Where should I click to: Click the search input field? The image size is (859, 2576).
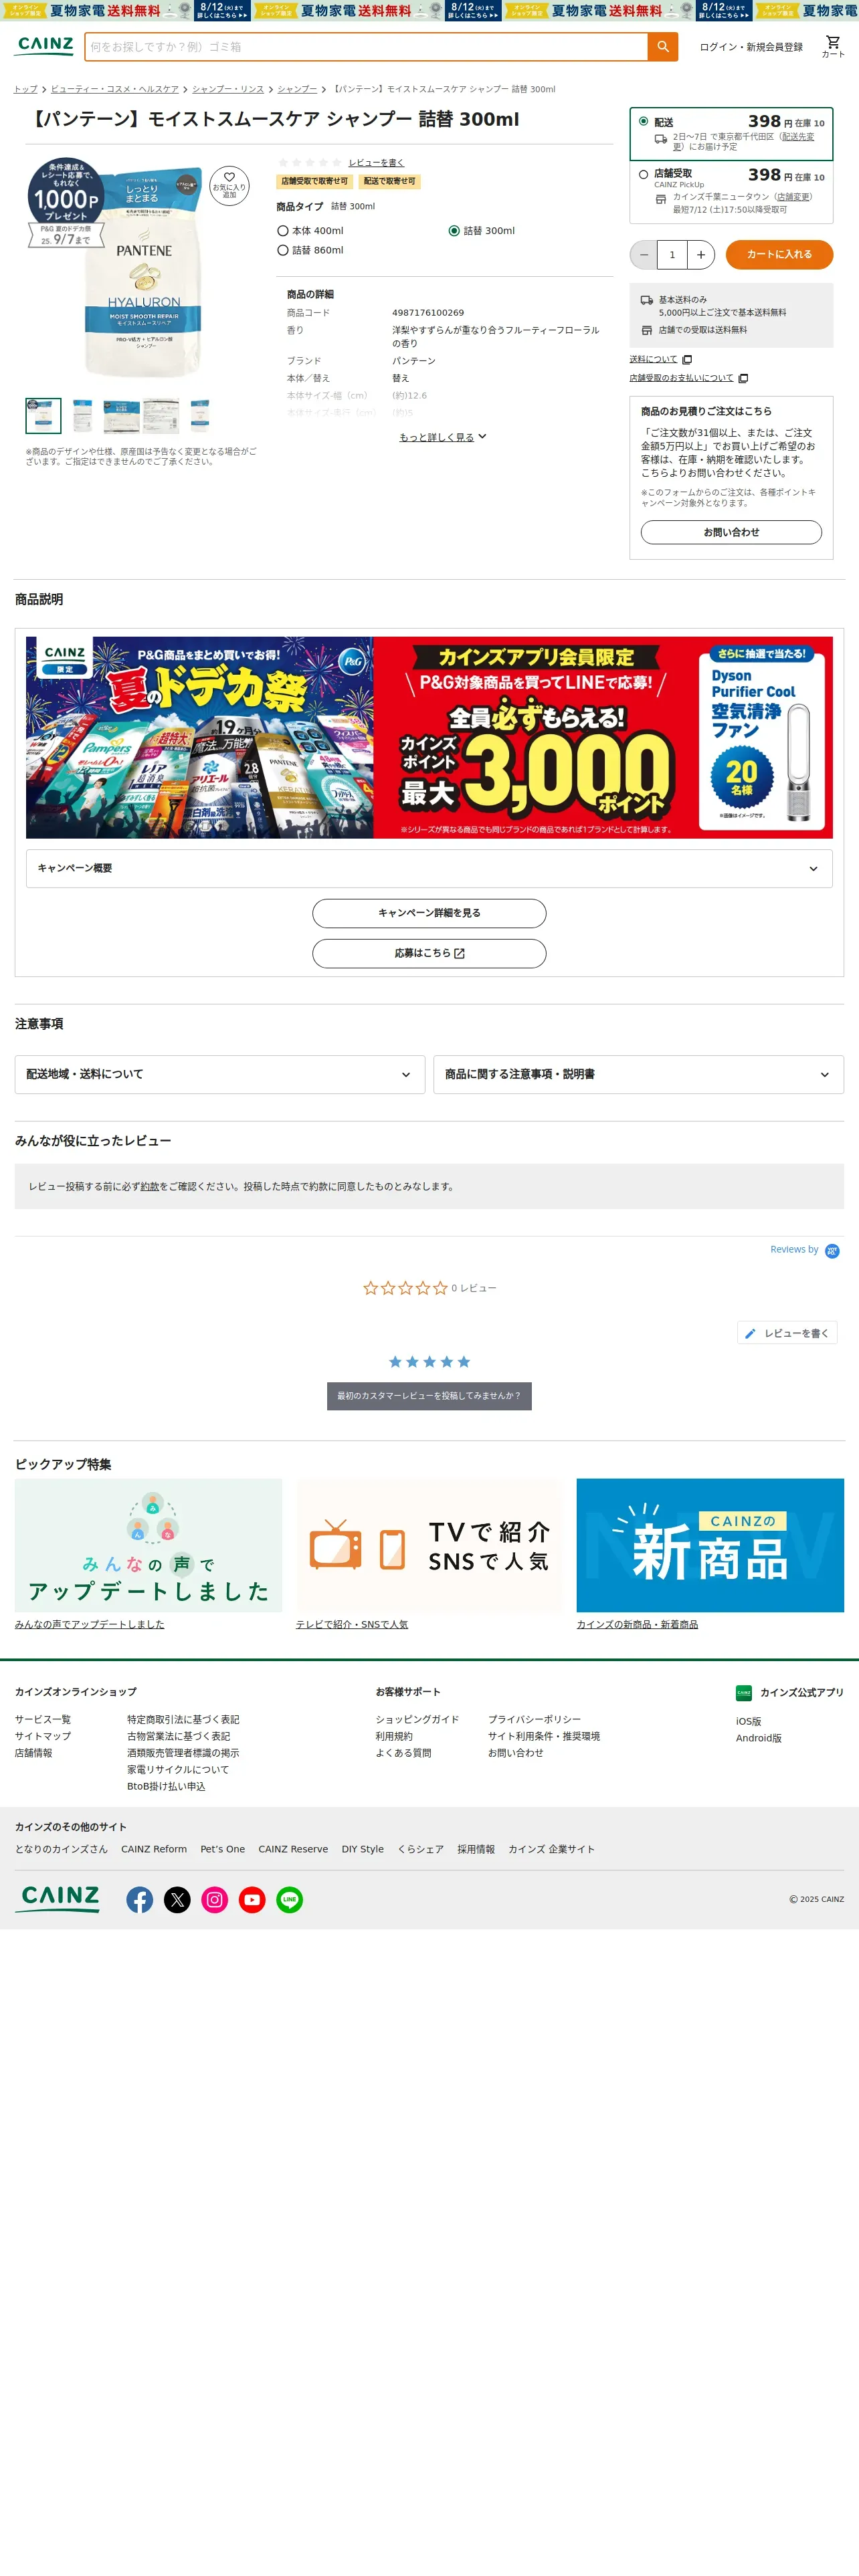366,47
